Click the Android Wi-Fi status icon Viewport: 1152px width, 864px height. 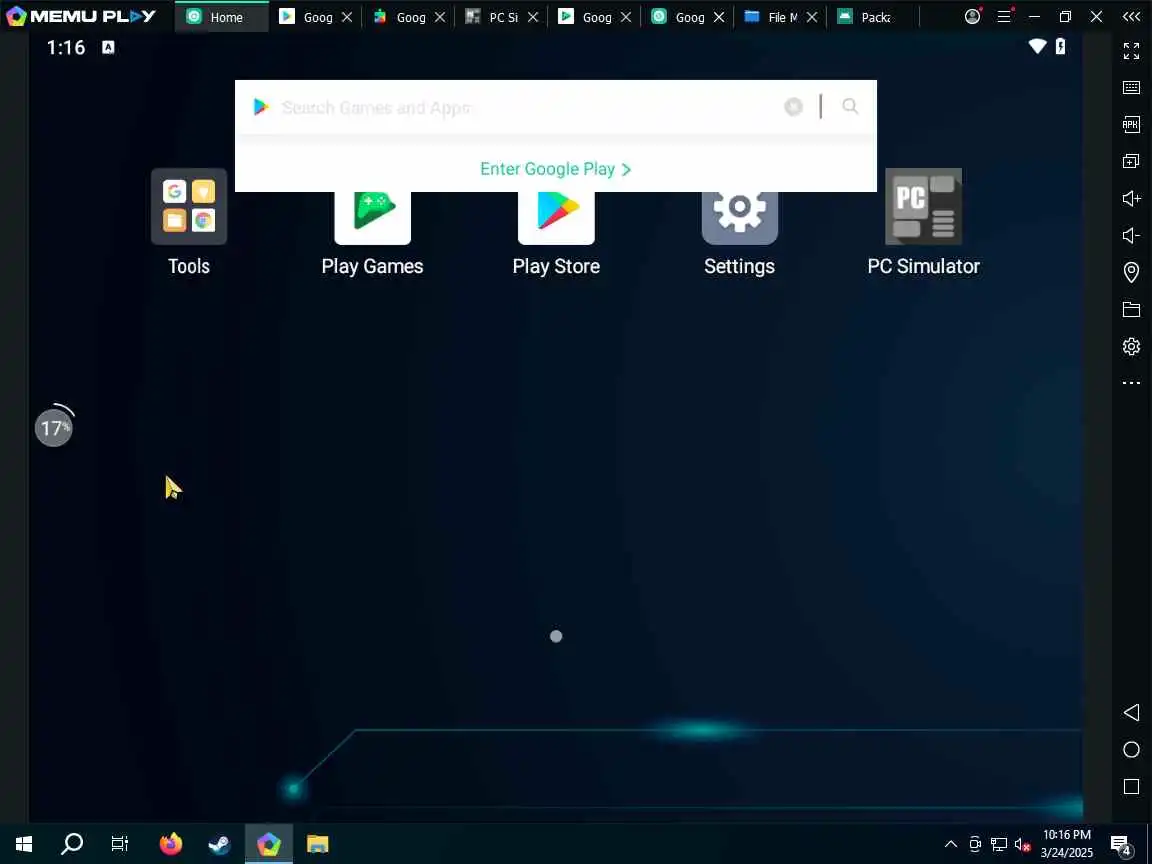[1037, 46]
